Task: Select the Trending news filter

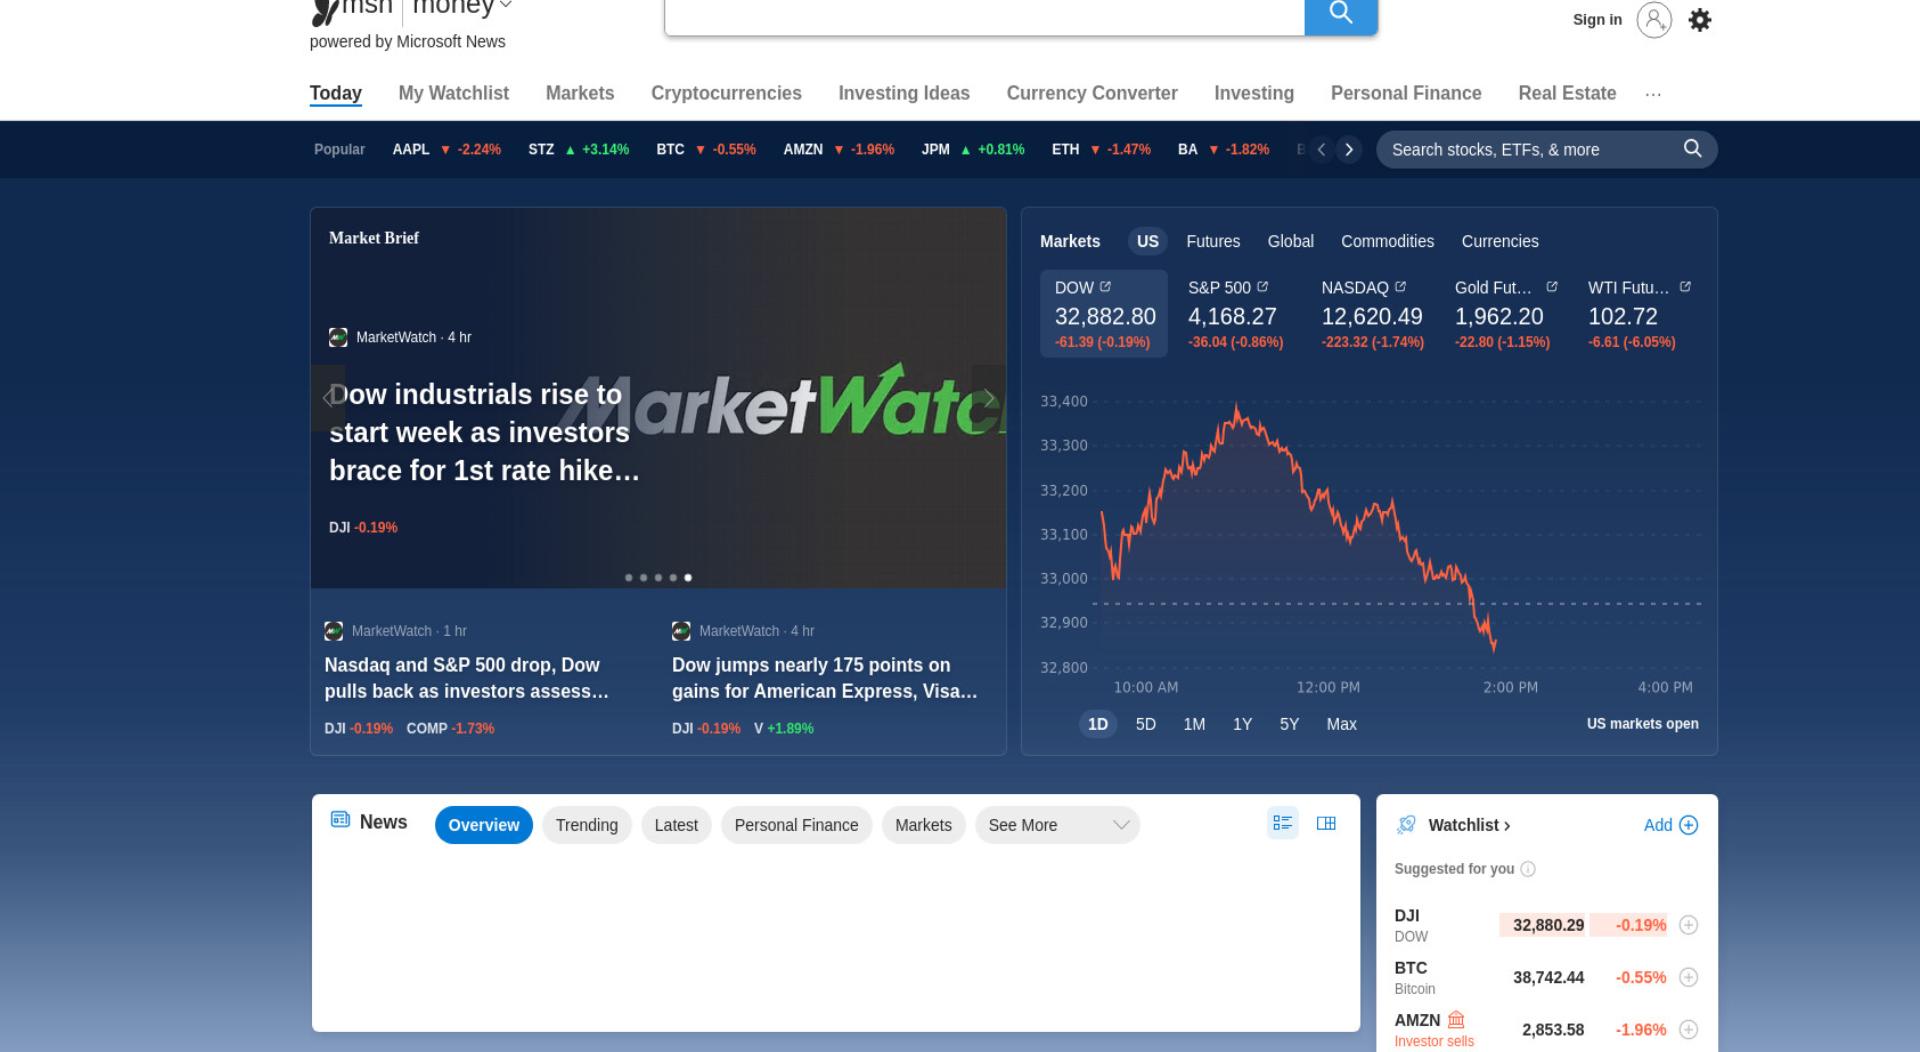Action: (587, 825)
